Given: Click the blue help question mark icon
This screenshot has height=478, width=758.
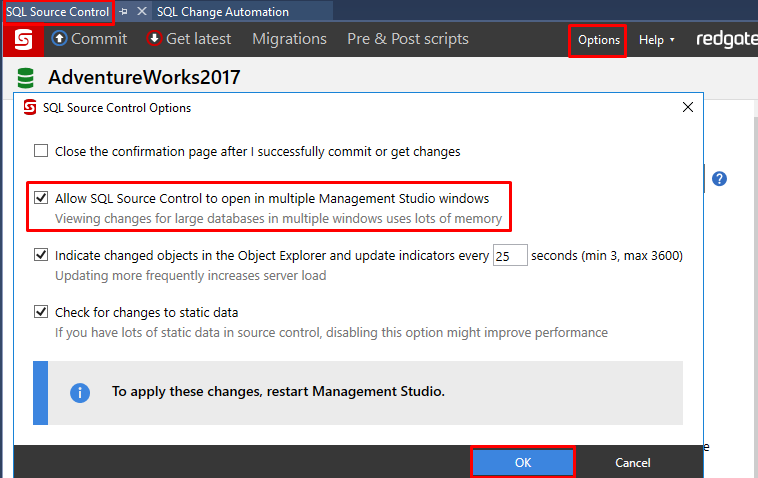Looking at the screenshot, I should click(x=719, y=179).
